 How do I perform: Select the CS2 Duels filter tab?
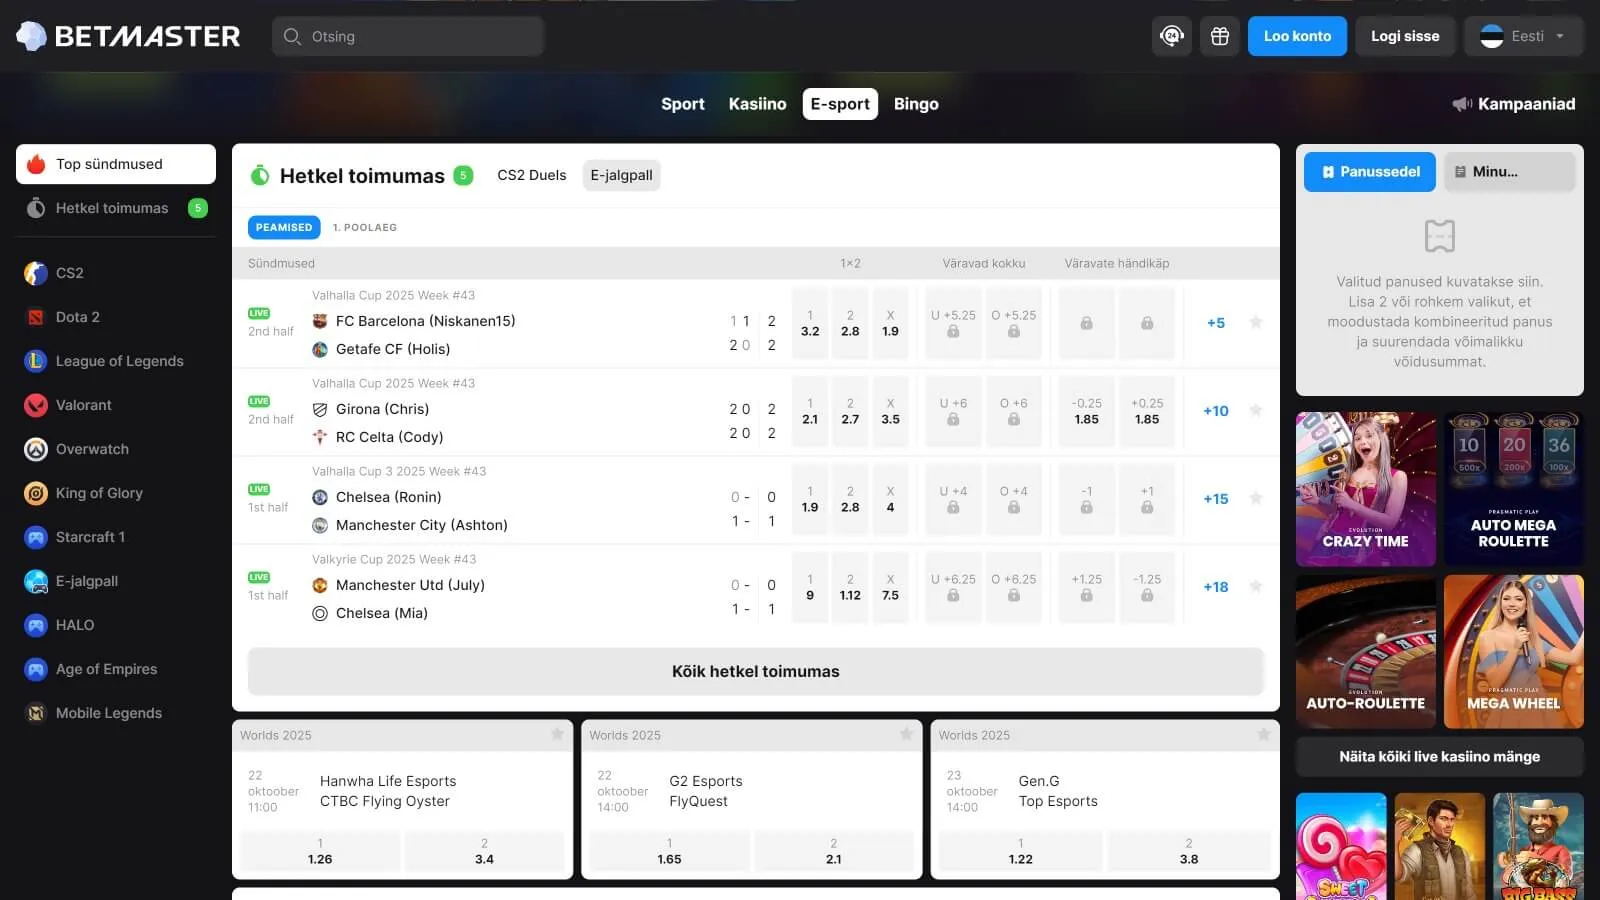pos(531,175)
